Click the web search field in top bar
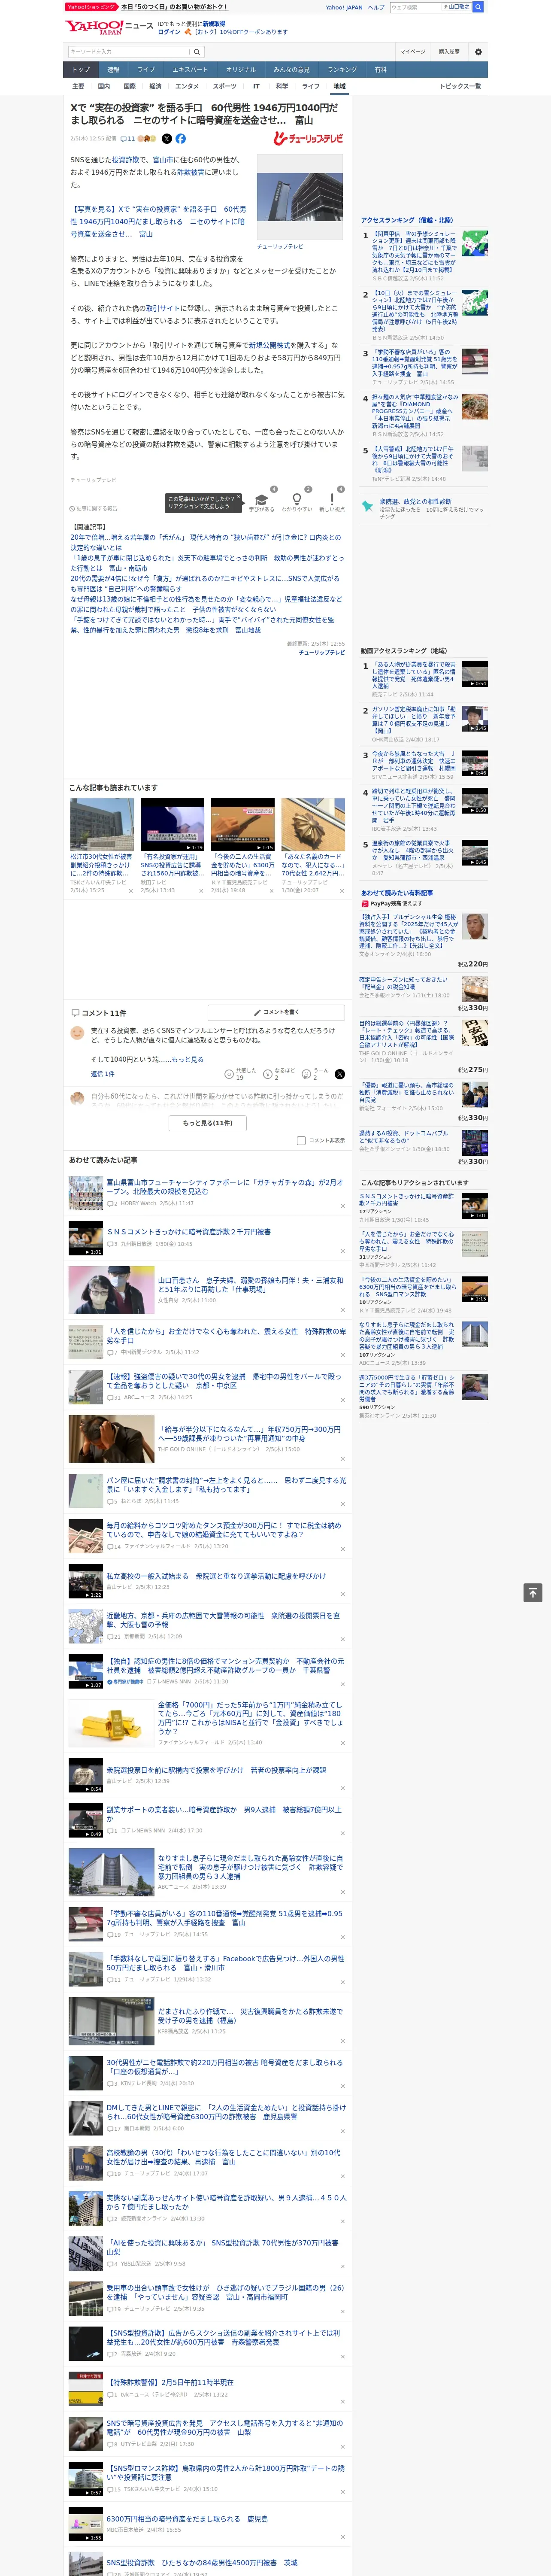Image resolution: width=551 pixels, height=2576 pixels. pos(415,7)
